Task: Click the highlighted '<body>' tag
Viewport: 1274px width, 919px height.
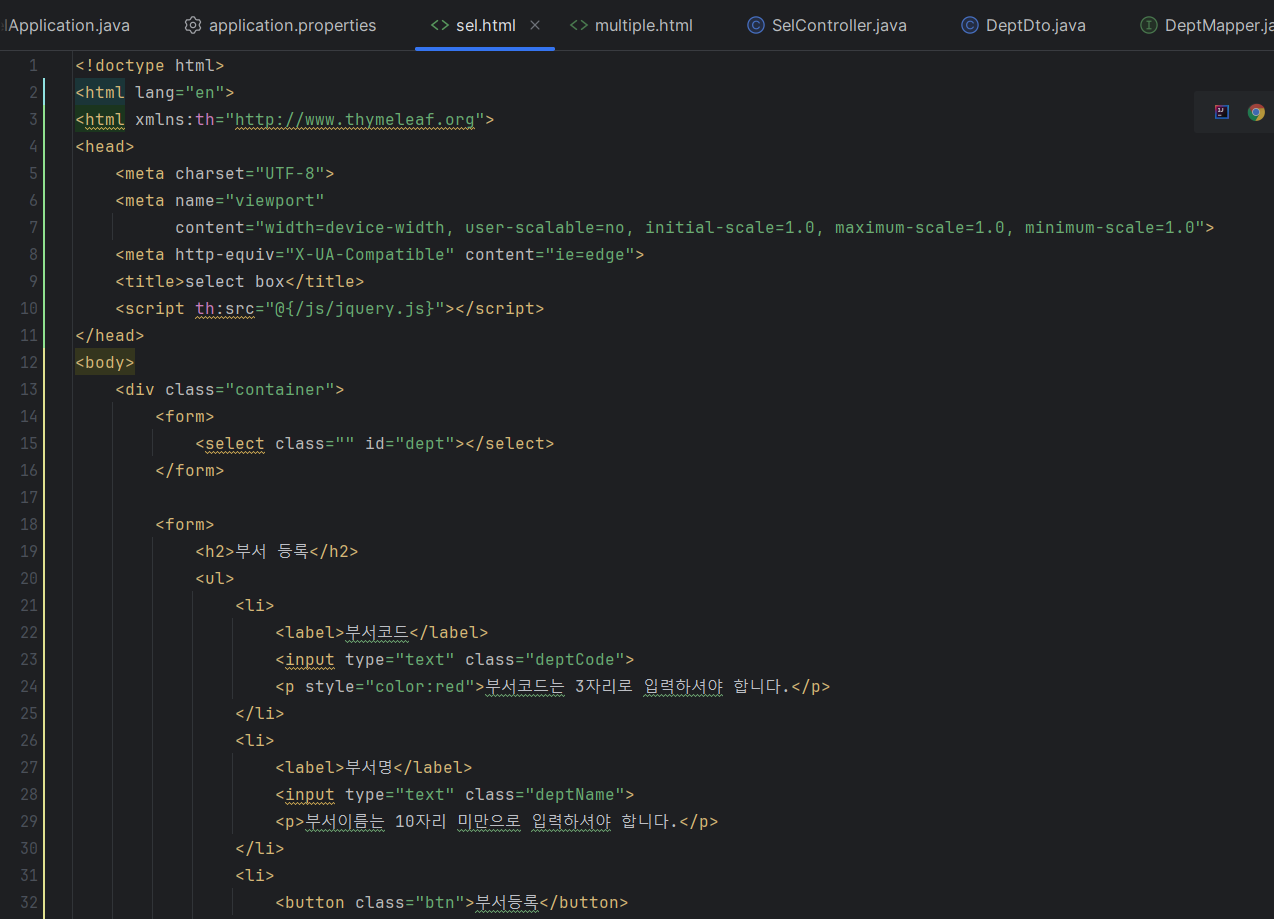Action: coord(105,363)
